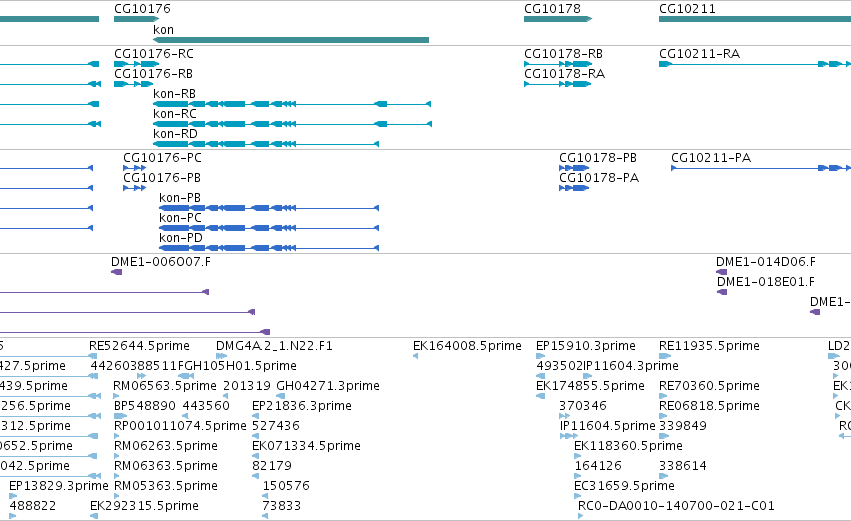
Task: Click the long teal kon gene bar
Action: [291, 40]
